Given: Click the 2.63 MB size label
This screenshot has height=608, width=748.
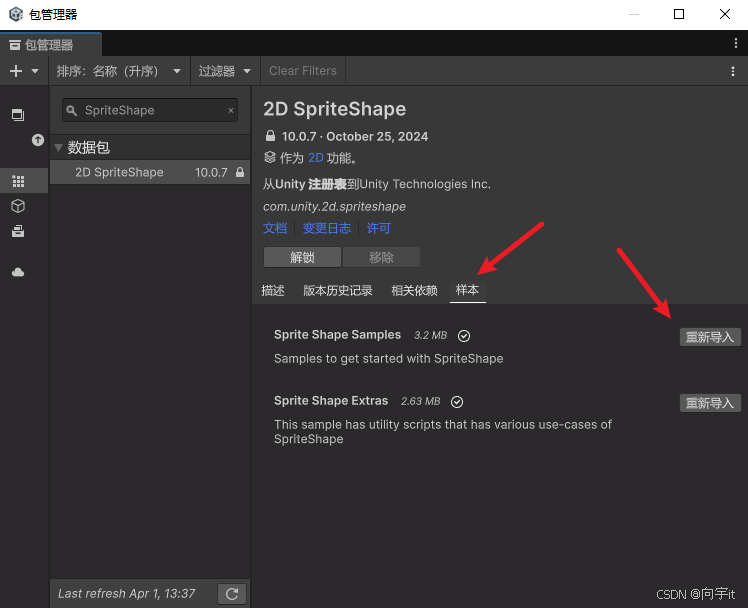Looking at the screenshot, I should pyautogui.click(x=420, y=401).
